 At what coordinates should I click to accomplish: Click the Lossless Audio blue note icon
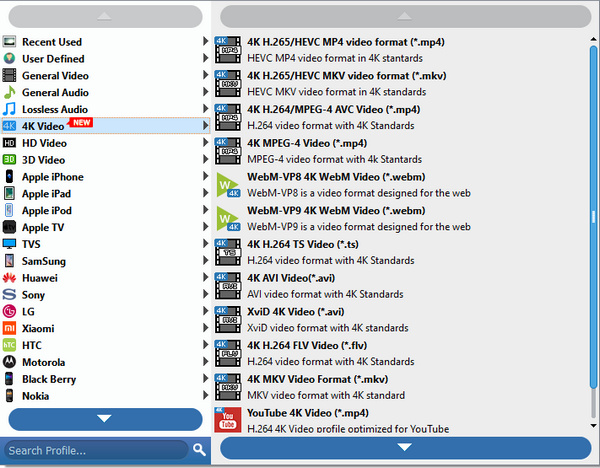(x=9, y=109)
